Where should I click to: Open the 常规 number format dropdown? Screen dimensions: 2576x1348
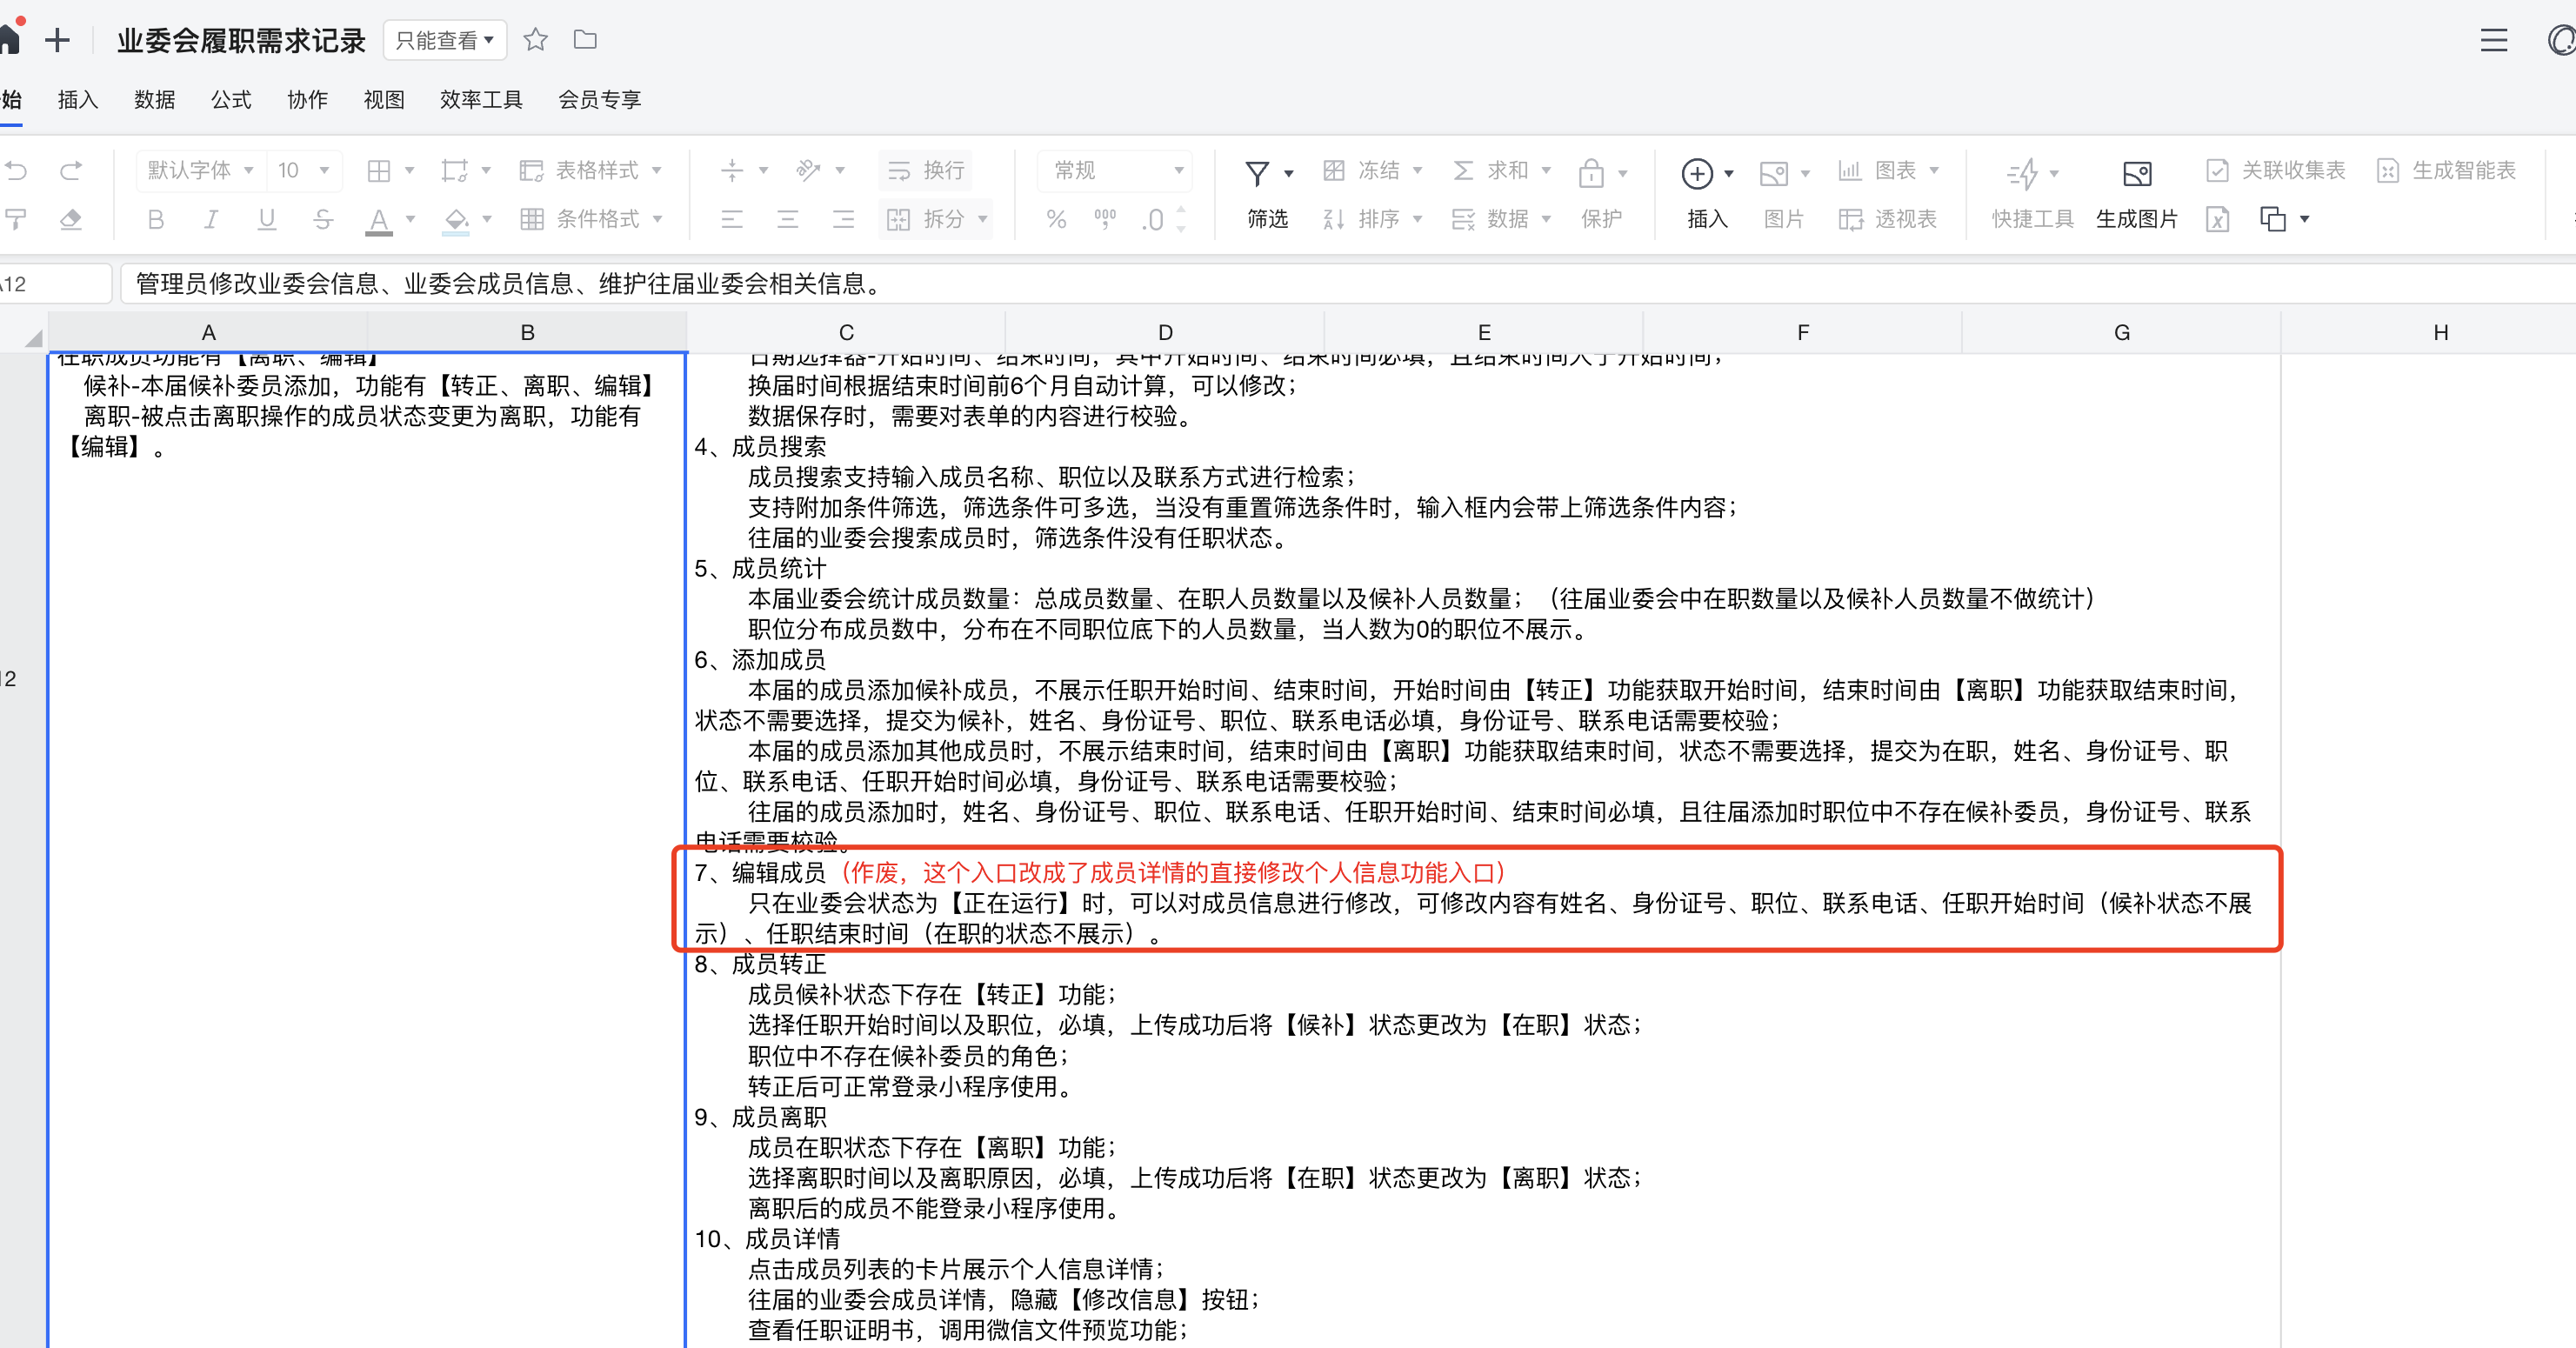click(x=1113, y=170)
